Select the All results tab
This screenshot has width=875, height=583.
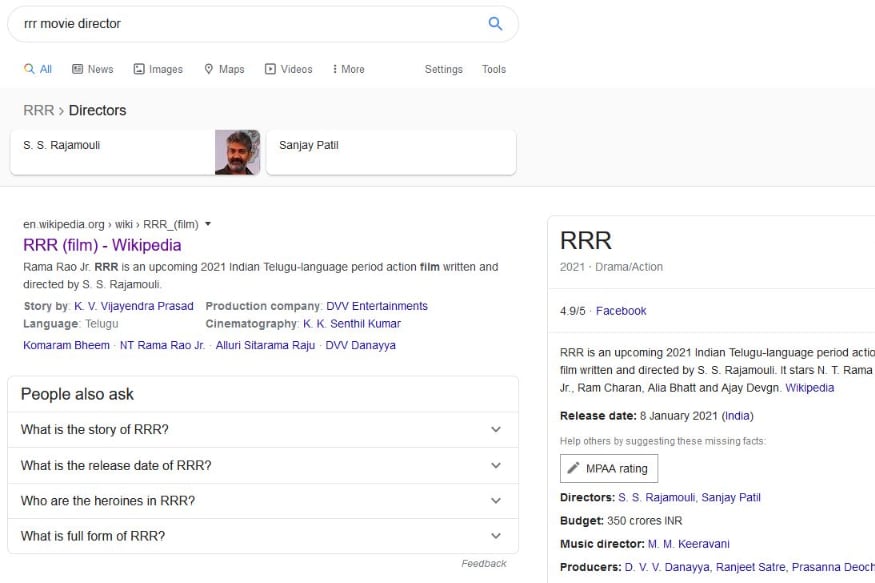(x=38, y=69)
